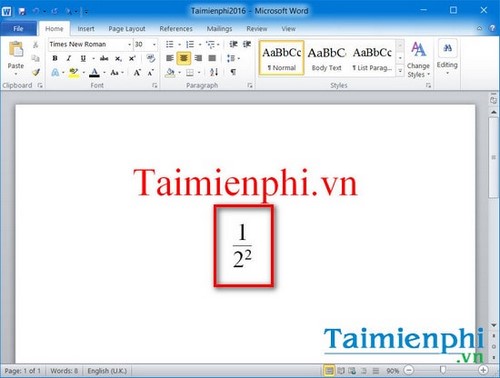Toggle Center alignment
Image resolution: width=500 pixels, height=378 pixels.
pyautogui.click(x=184, y=58)
